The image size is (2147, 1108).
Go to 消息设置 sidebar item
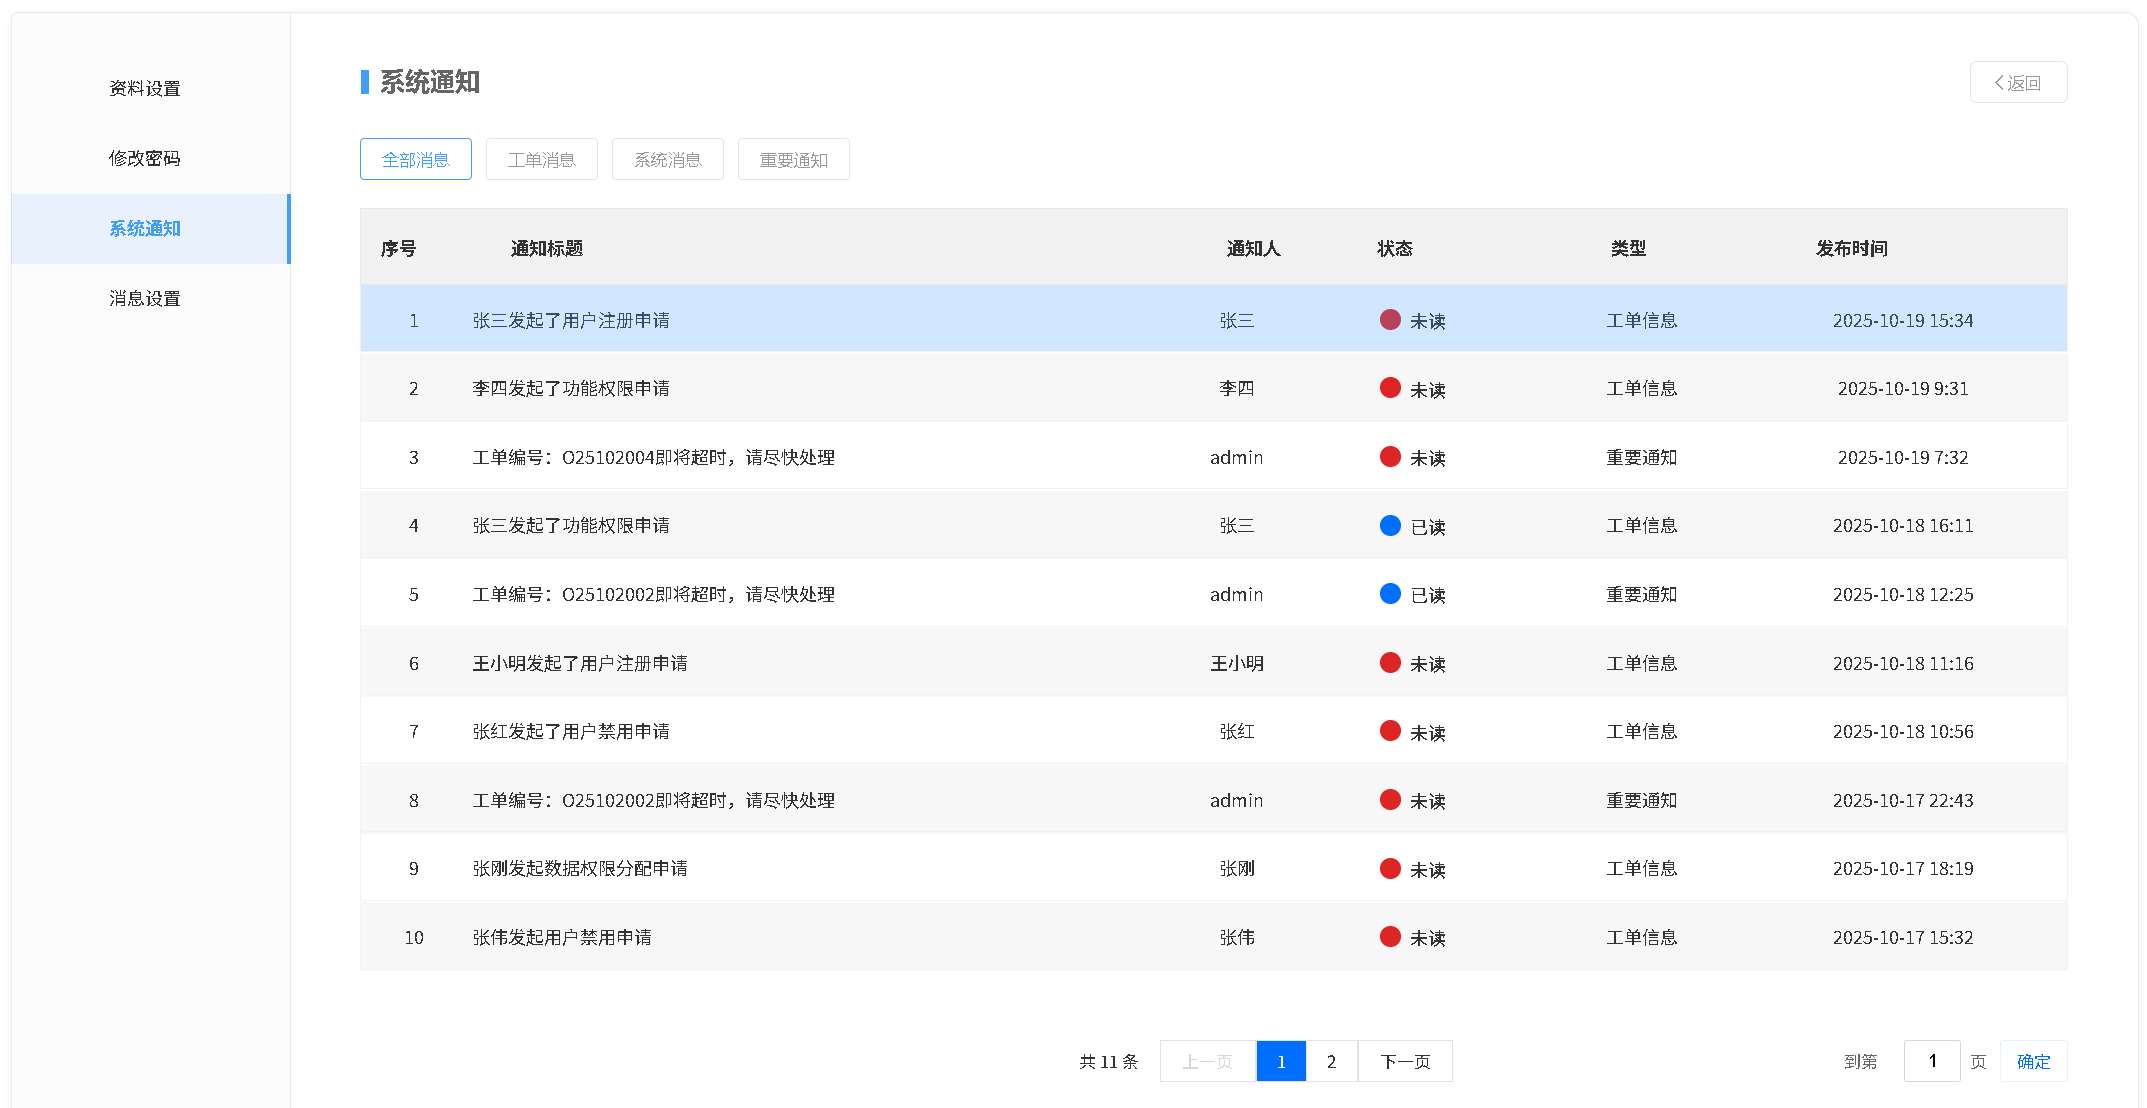click(145, 298)
